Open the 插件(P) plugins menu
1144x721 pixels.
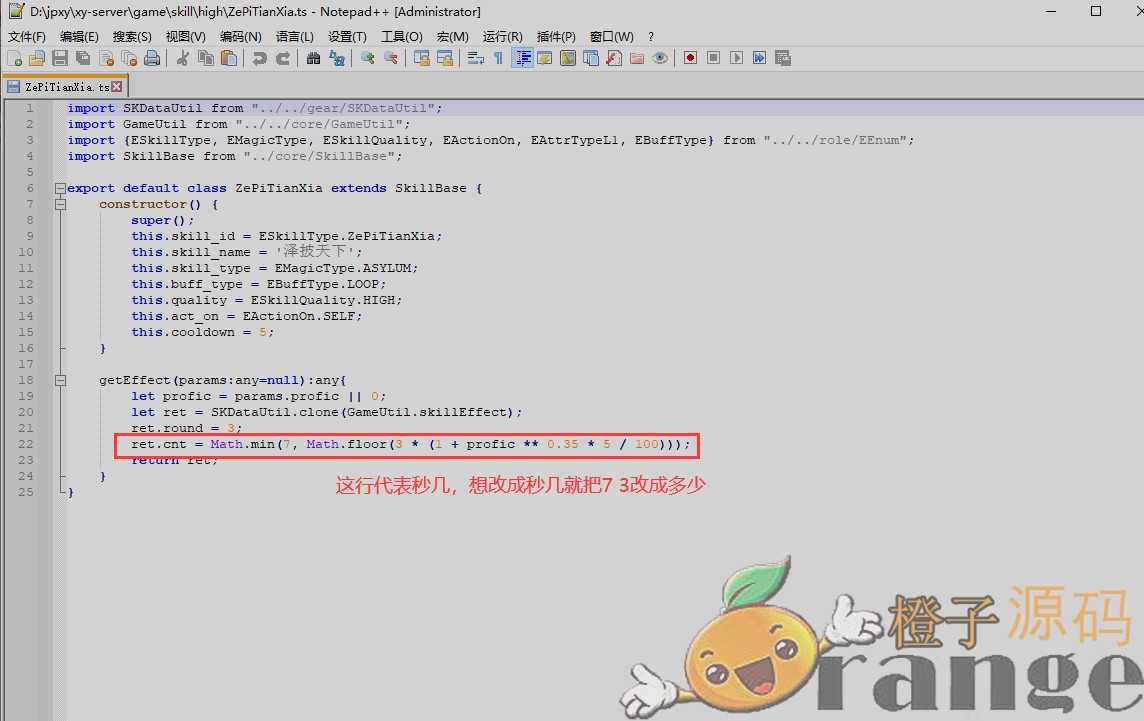(556, 37)
